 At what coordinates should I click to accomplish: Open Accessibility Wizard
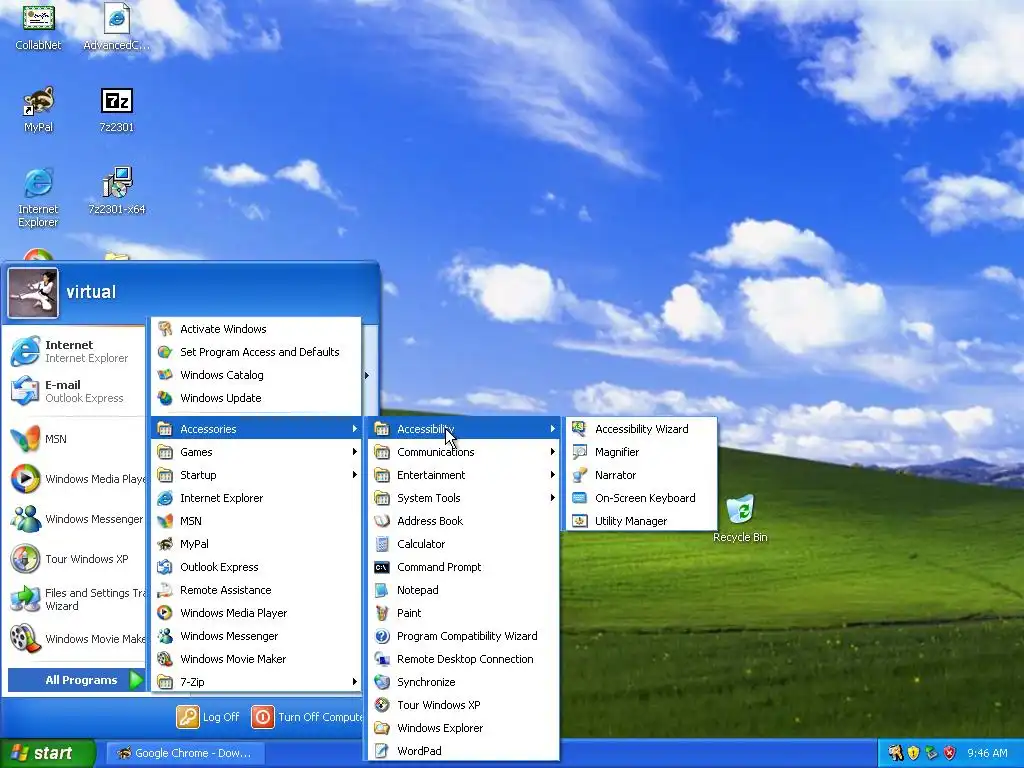click(641, 429)
